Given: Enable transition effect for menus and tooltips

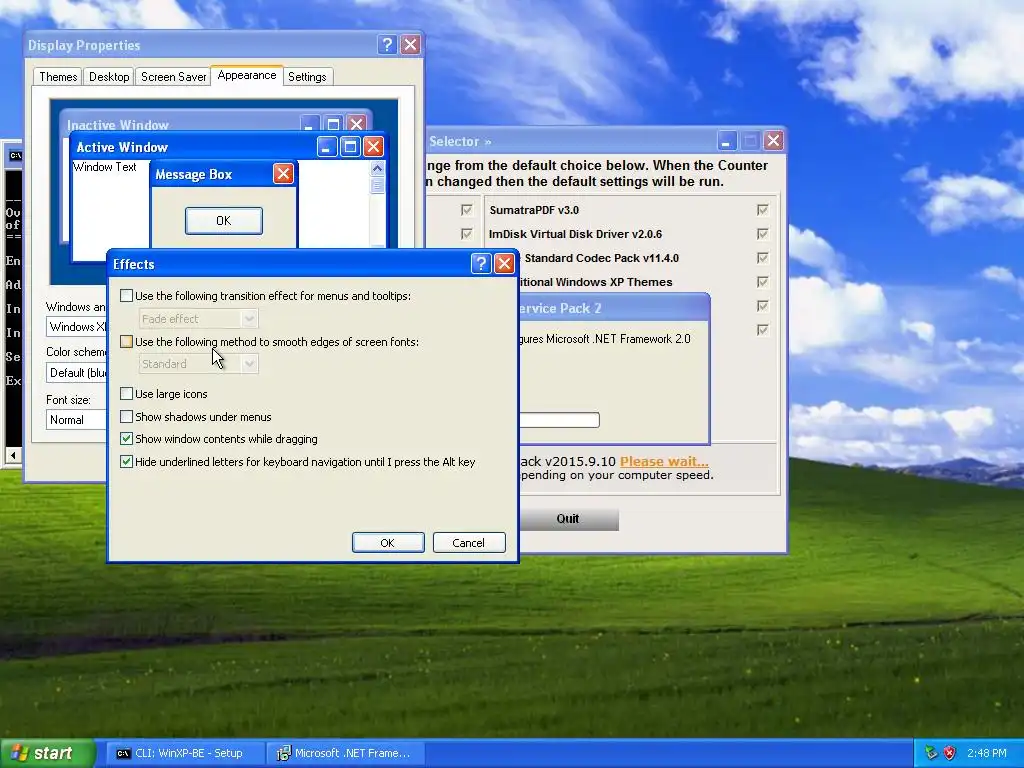Looking at the screenshot, I should (x=127, y=296).
